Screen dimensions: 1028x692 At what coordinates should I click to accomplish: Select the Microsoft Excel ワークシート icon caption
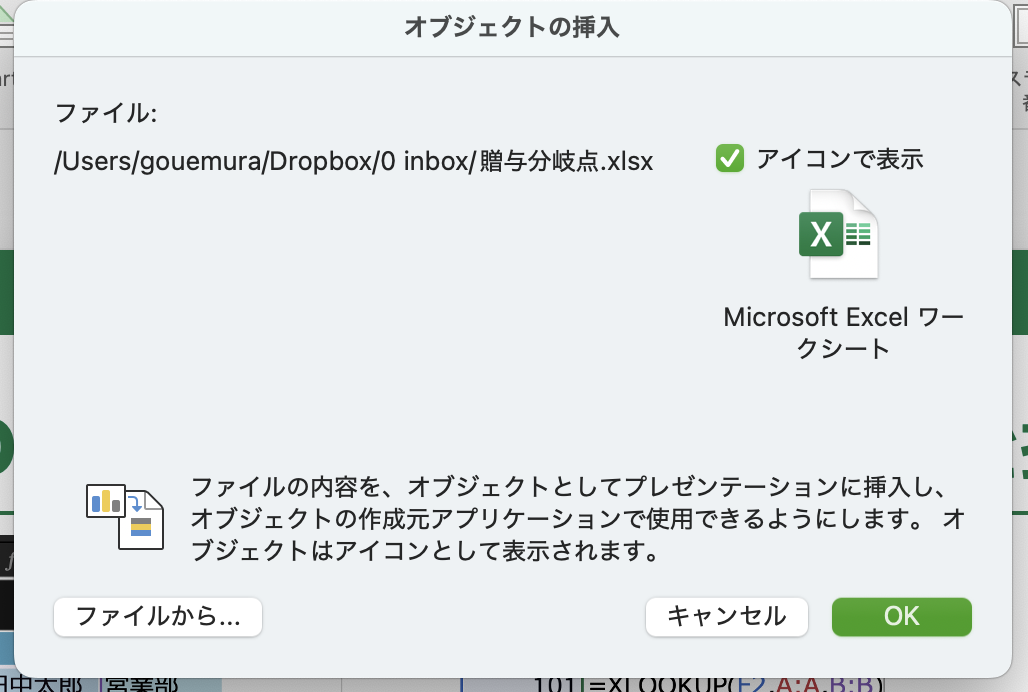coord(843,332)
